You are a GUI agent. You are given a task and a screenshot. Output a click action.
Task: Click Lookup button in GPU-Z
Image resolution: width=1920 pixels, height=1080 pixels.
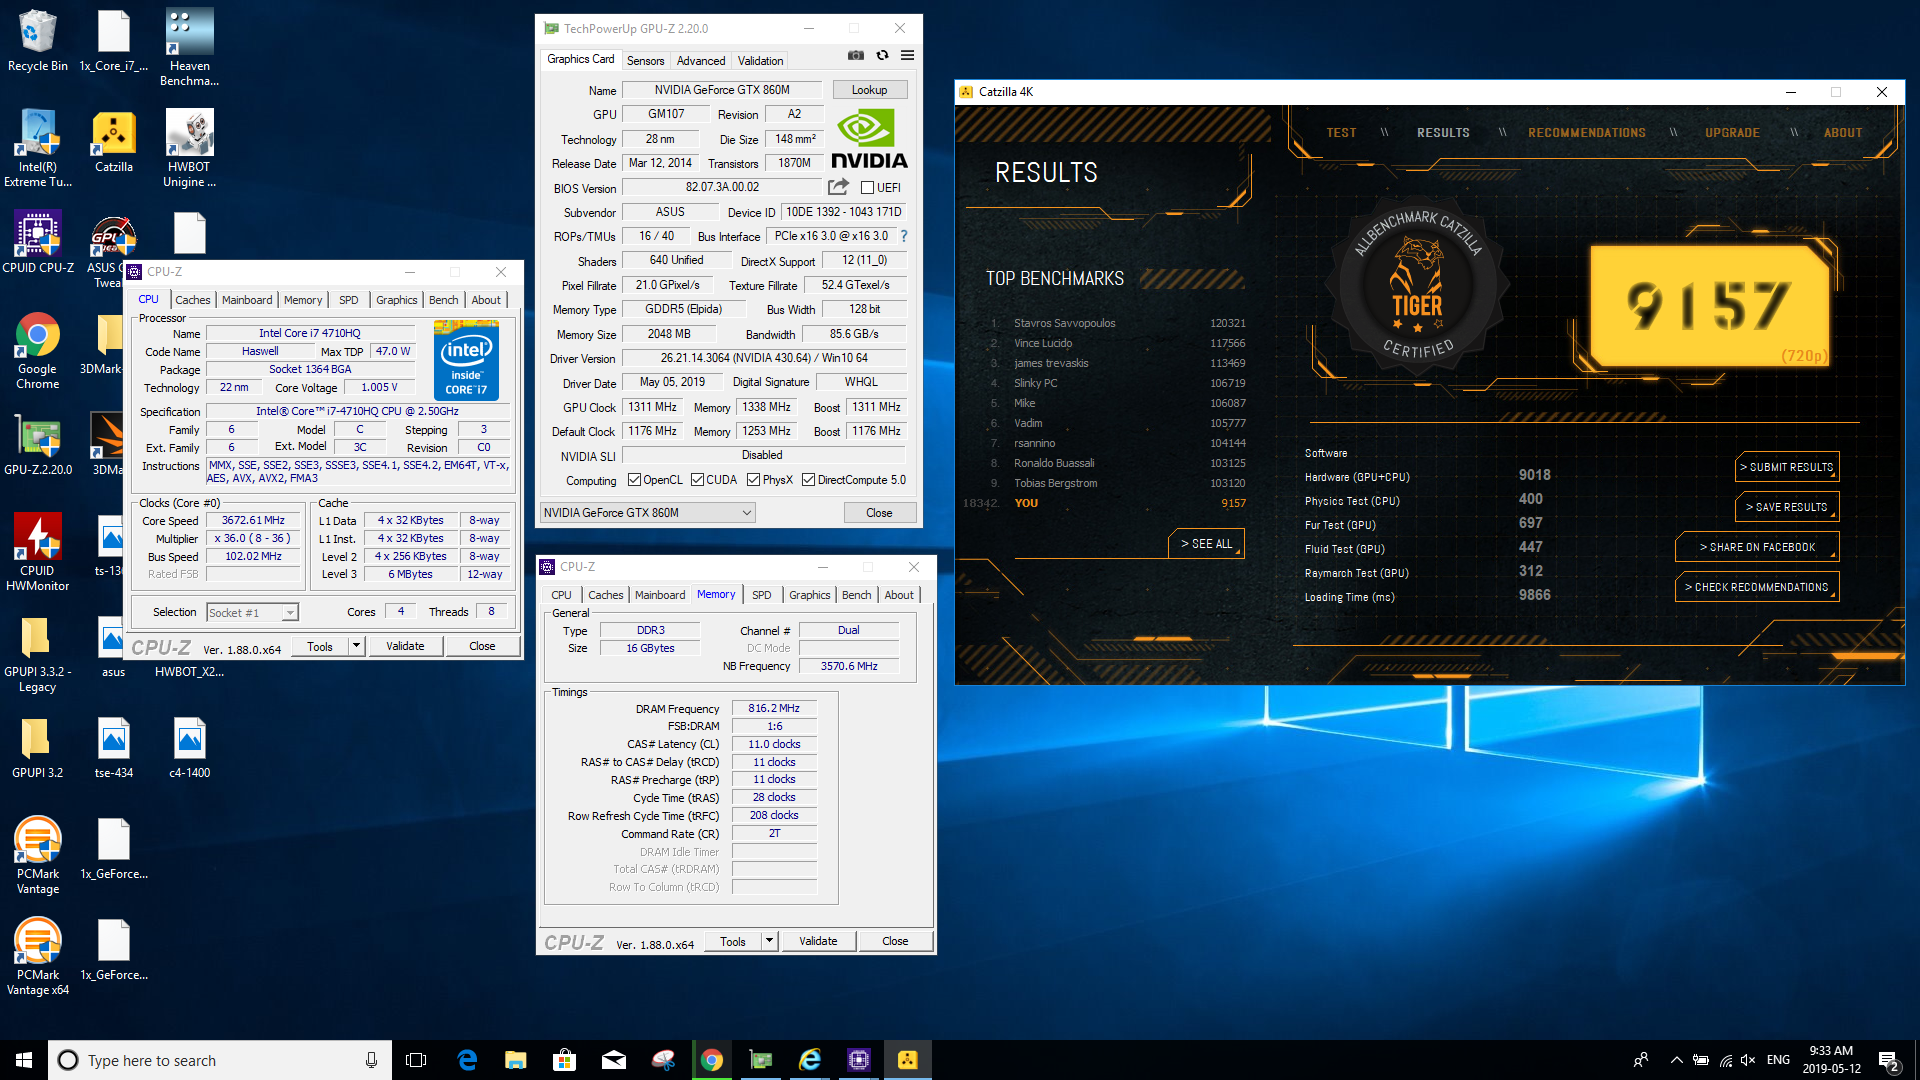pyautogui.click(x=869, y=90)
